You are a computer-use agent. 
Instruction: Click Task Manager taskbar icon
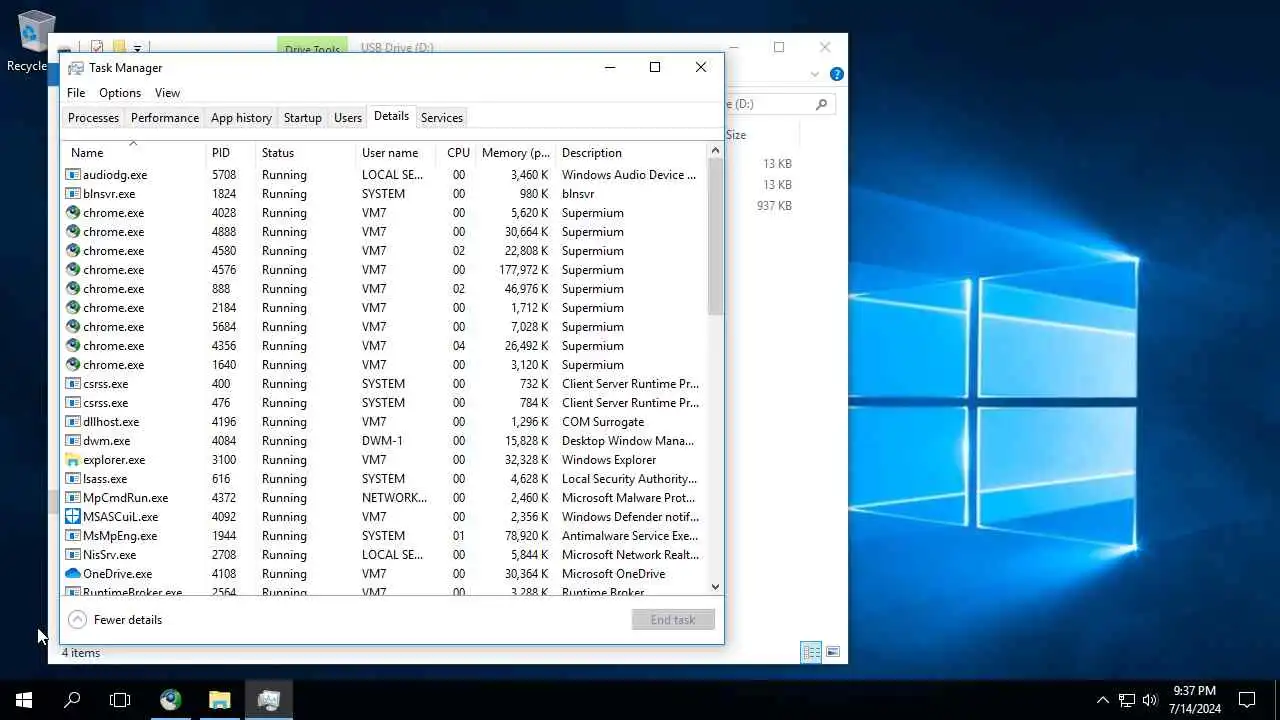(x=268, y=700)
